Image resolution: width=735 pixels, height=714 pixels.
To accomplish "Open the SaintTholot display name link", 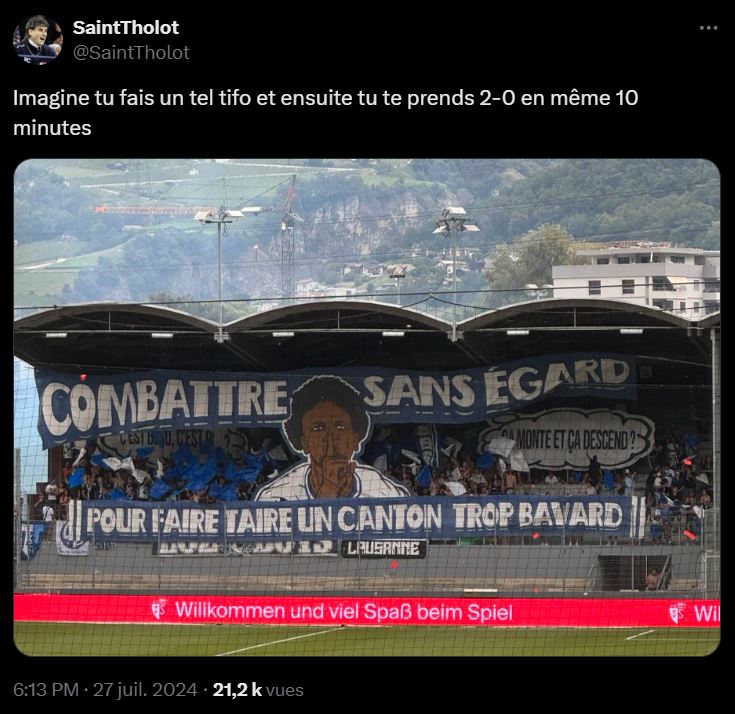I will (126, 28).
